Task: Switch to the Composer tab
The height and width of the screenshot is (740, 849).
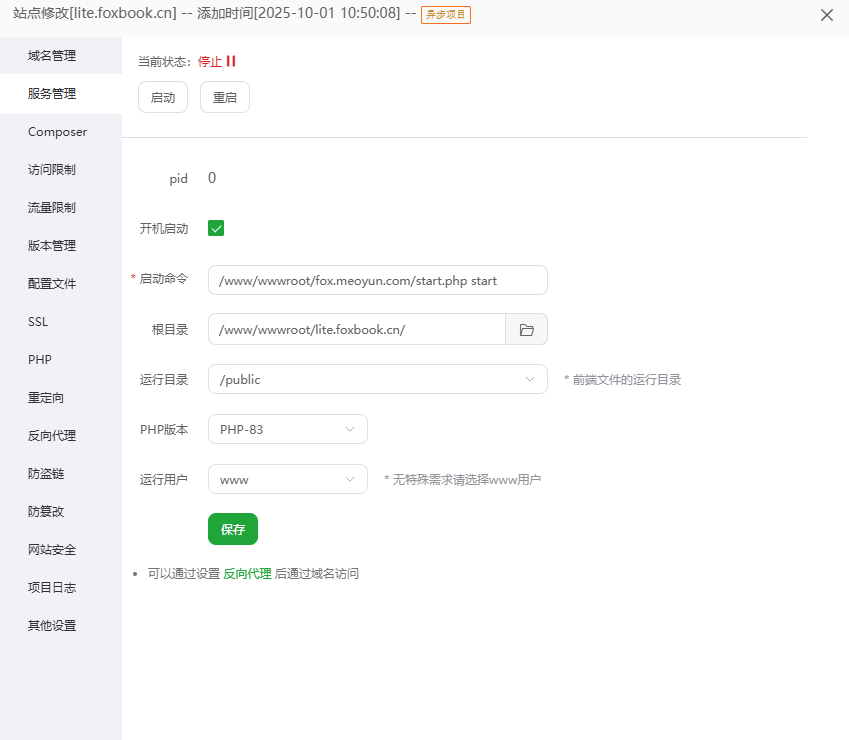Action: pyautogui.click(x=57, y=132)
